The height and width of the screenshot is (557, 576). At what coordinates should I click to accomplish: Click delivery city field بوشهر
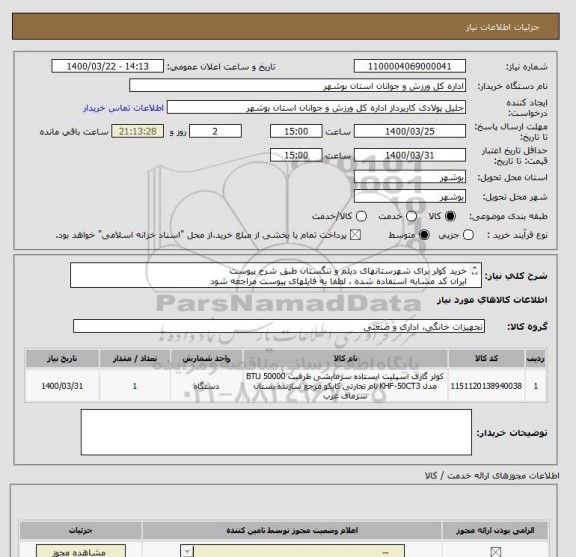[410, 197]
